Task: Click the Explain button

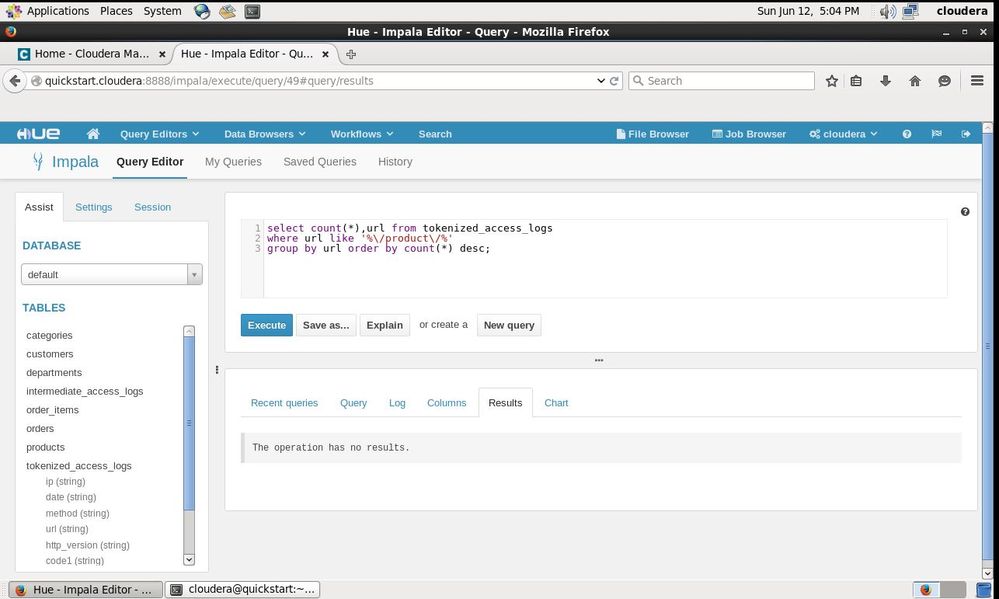Action: pyautogui.click(x=384, y=325)
